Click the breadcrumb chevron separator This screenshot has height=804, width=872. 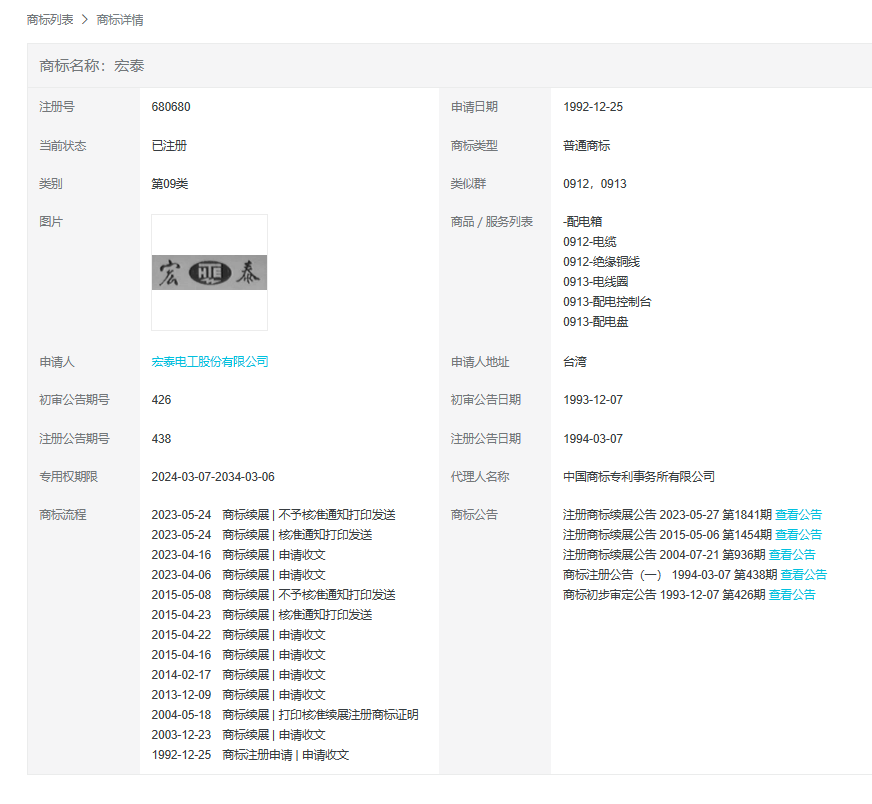pyautogui.click(x=85, y=20)
